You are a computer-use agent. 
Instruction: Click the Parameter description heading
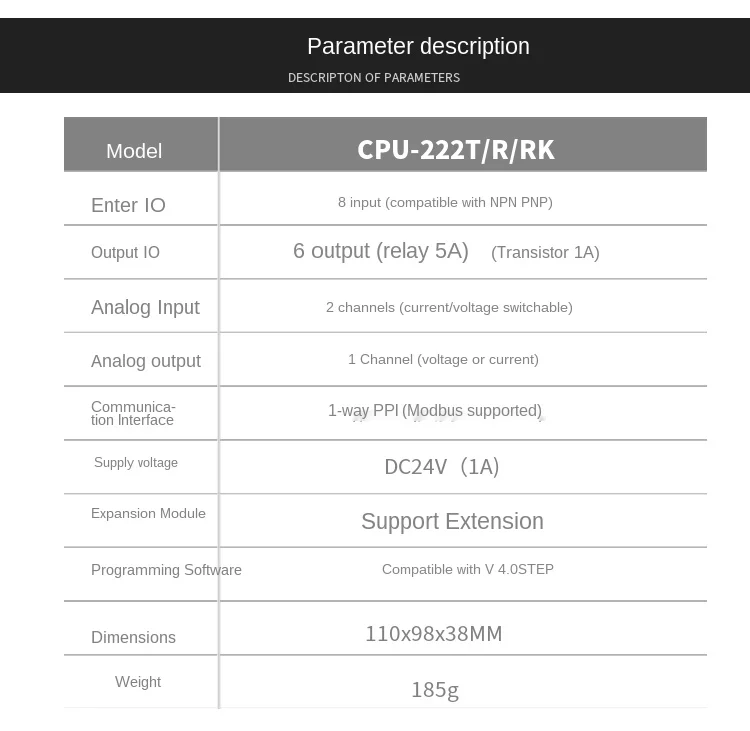418,46
